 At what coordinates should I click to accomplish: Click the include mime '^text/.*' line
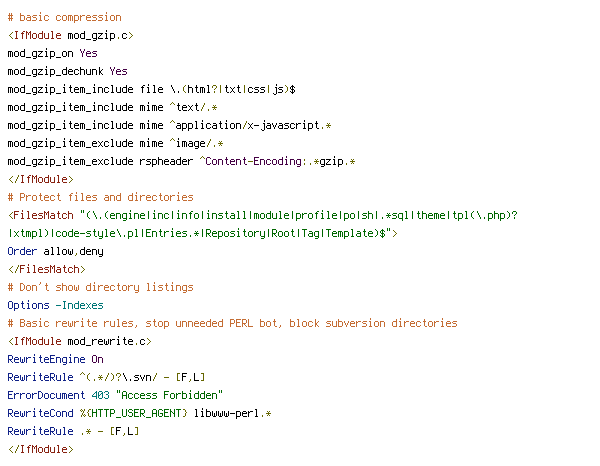point(112,108)
